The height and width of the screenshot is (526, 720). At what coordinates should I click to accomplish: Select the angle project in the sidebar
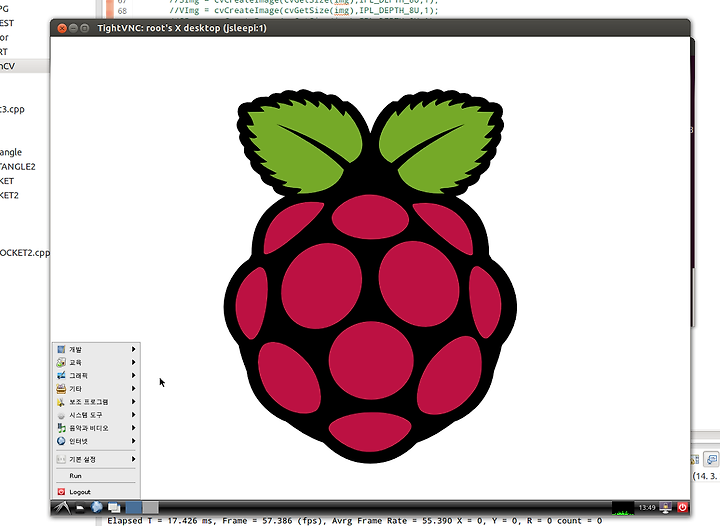click(11, 152)
